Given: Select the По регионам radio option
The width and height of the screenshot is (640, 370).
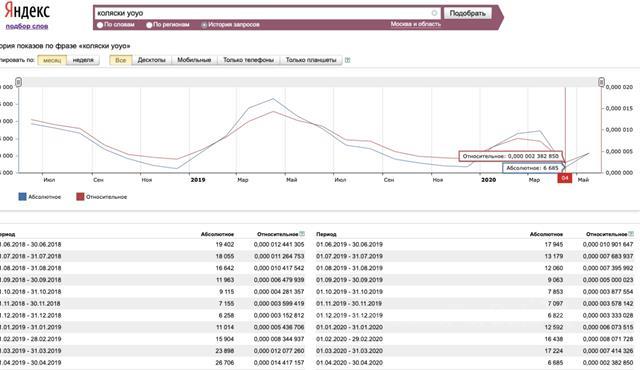Looking at the screenshot, I should (x=149, y=25).
